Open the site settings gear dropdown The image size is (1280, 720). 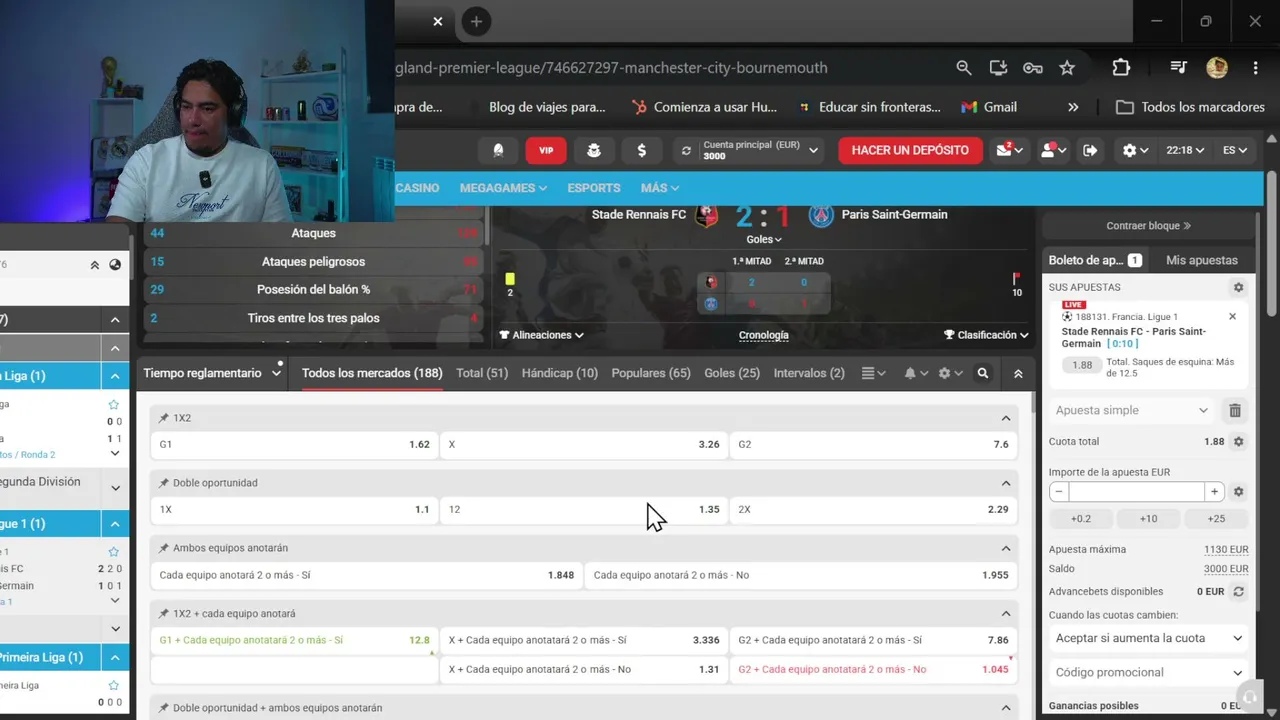click(1136, 150)
